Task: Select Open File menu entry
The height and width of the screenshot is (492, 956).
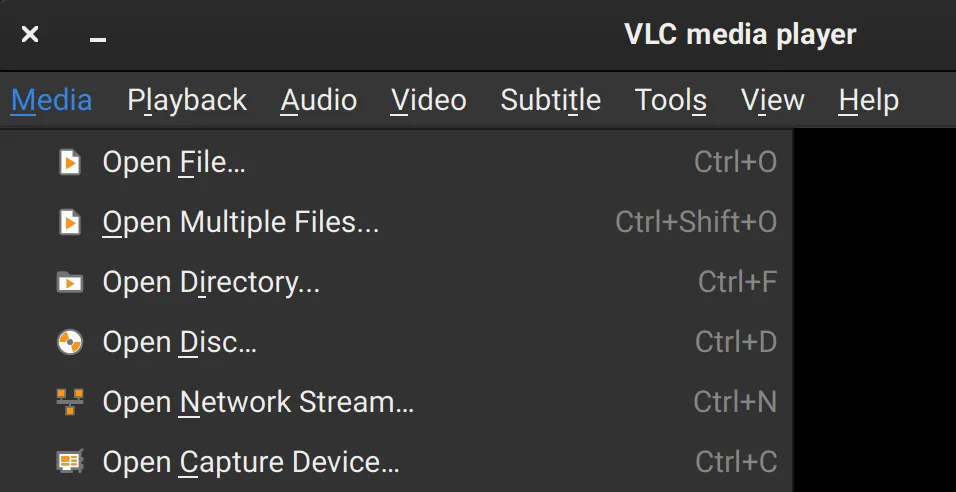Action: tap(174, 162)
